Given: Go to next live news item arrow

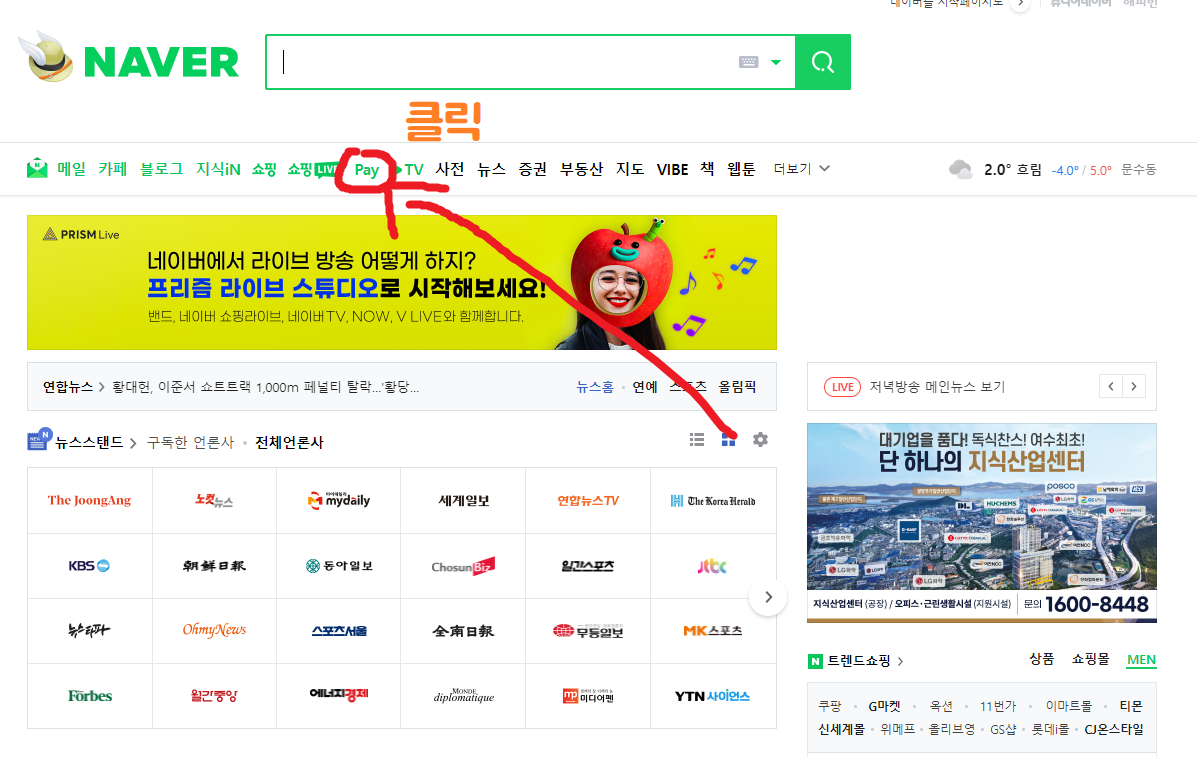Looking at the screenshot, I should [x=1134, y=386].
